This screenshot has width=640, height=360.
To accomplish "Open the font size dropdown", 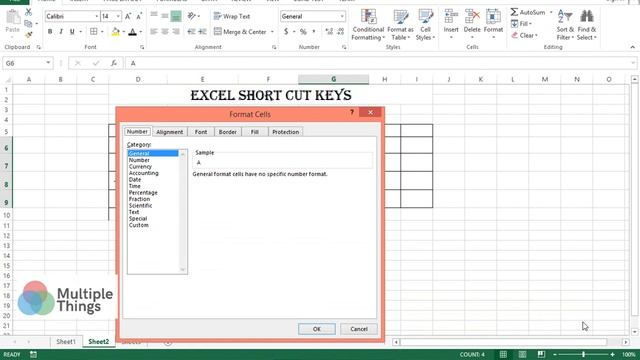I will tap(118, 16).
